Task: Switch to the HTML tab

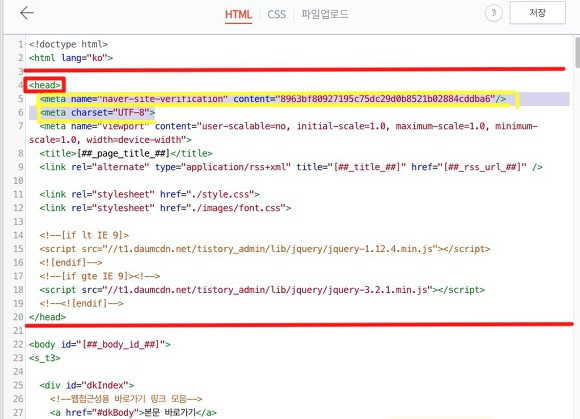Action: coord(238,14)
